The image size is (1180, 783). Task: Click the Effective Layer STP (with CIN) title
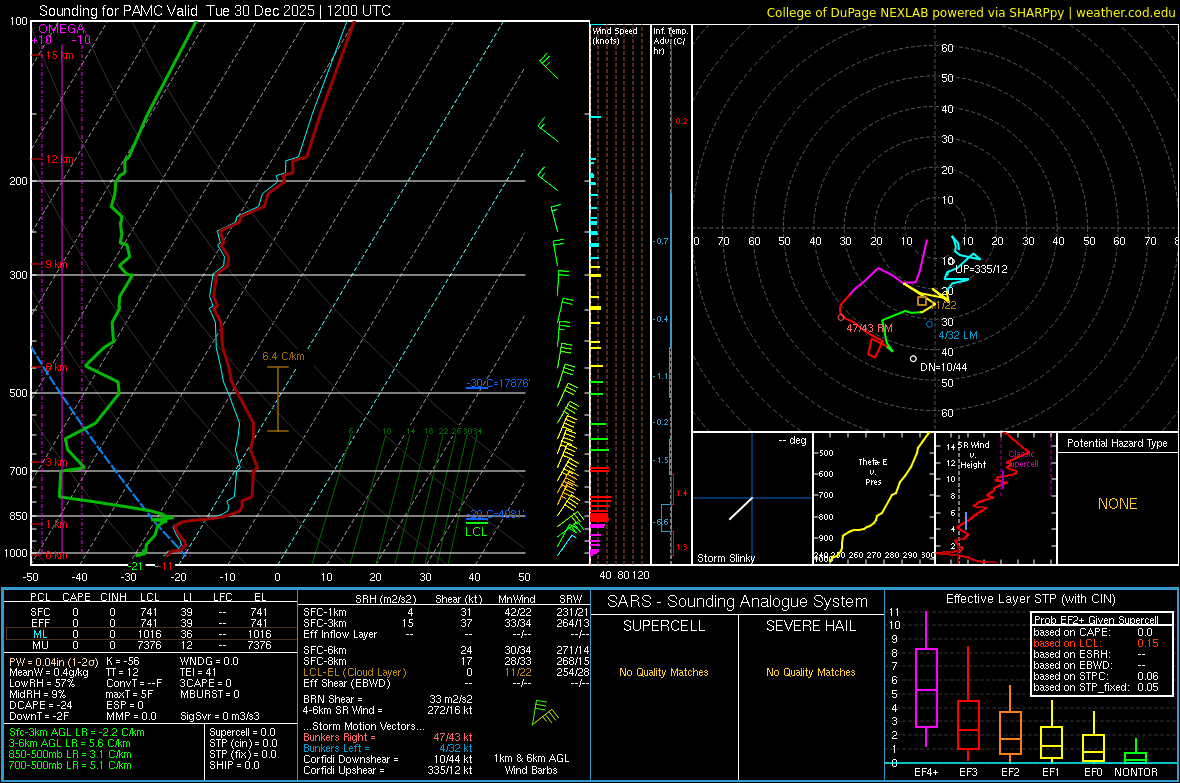[1030, 599]
